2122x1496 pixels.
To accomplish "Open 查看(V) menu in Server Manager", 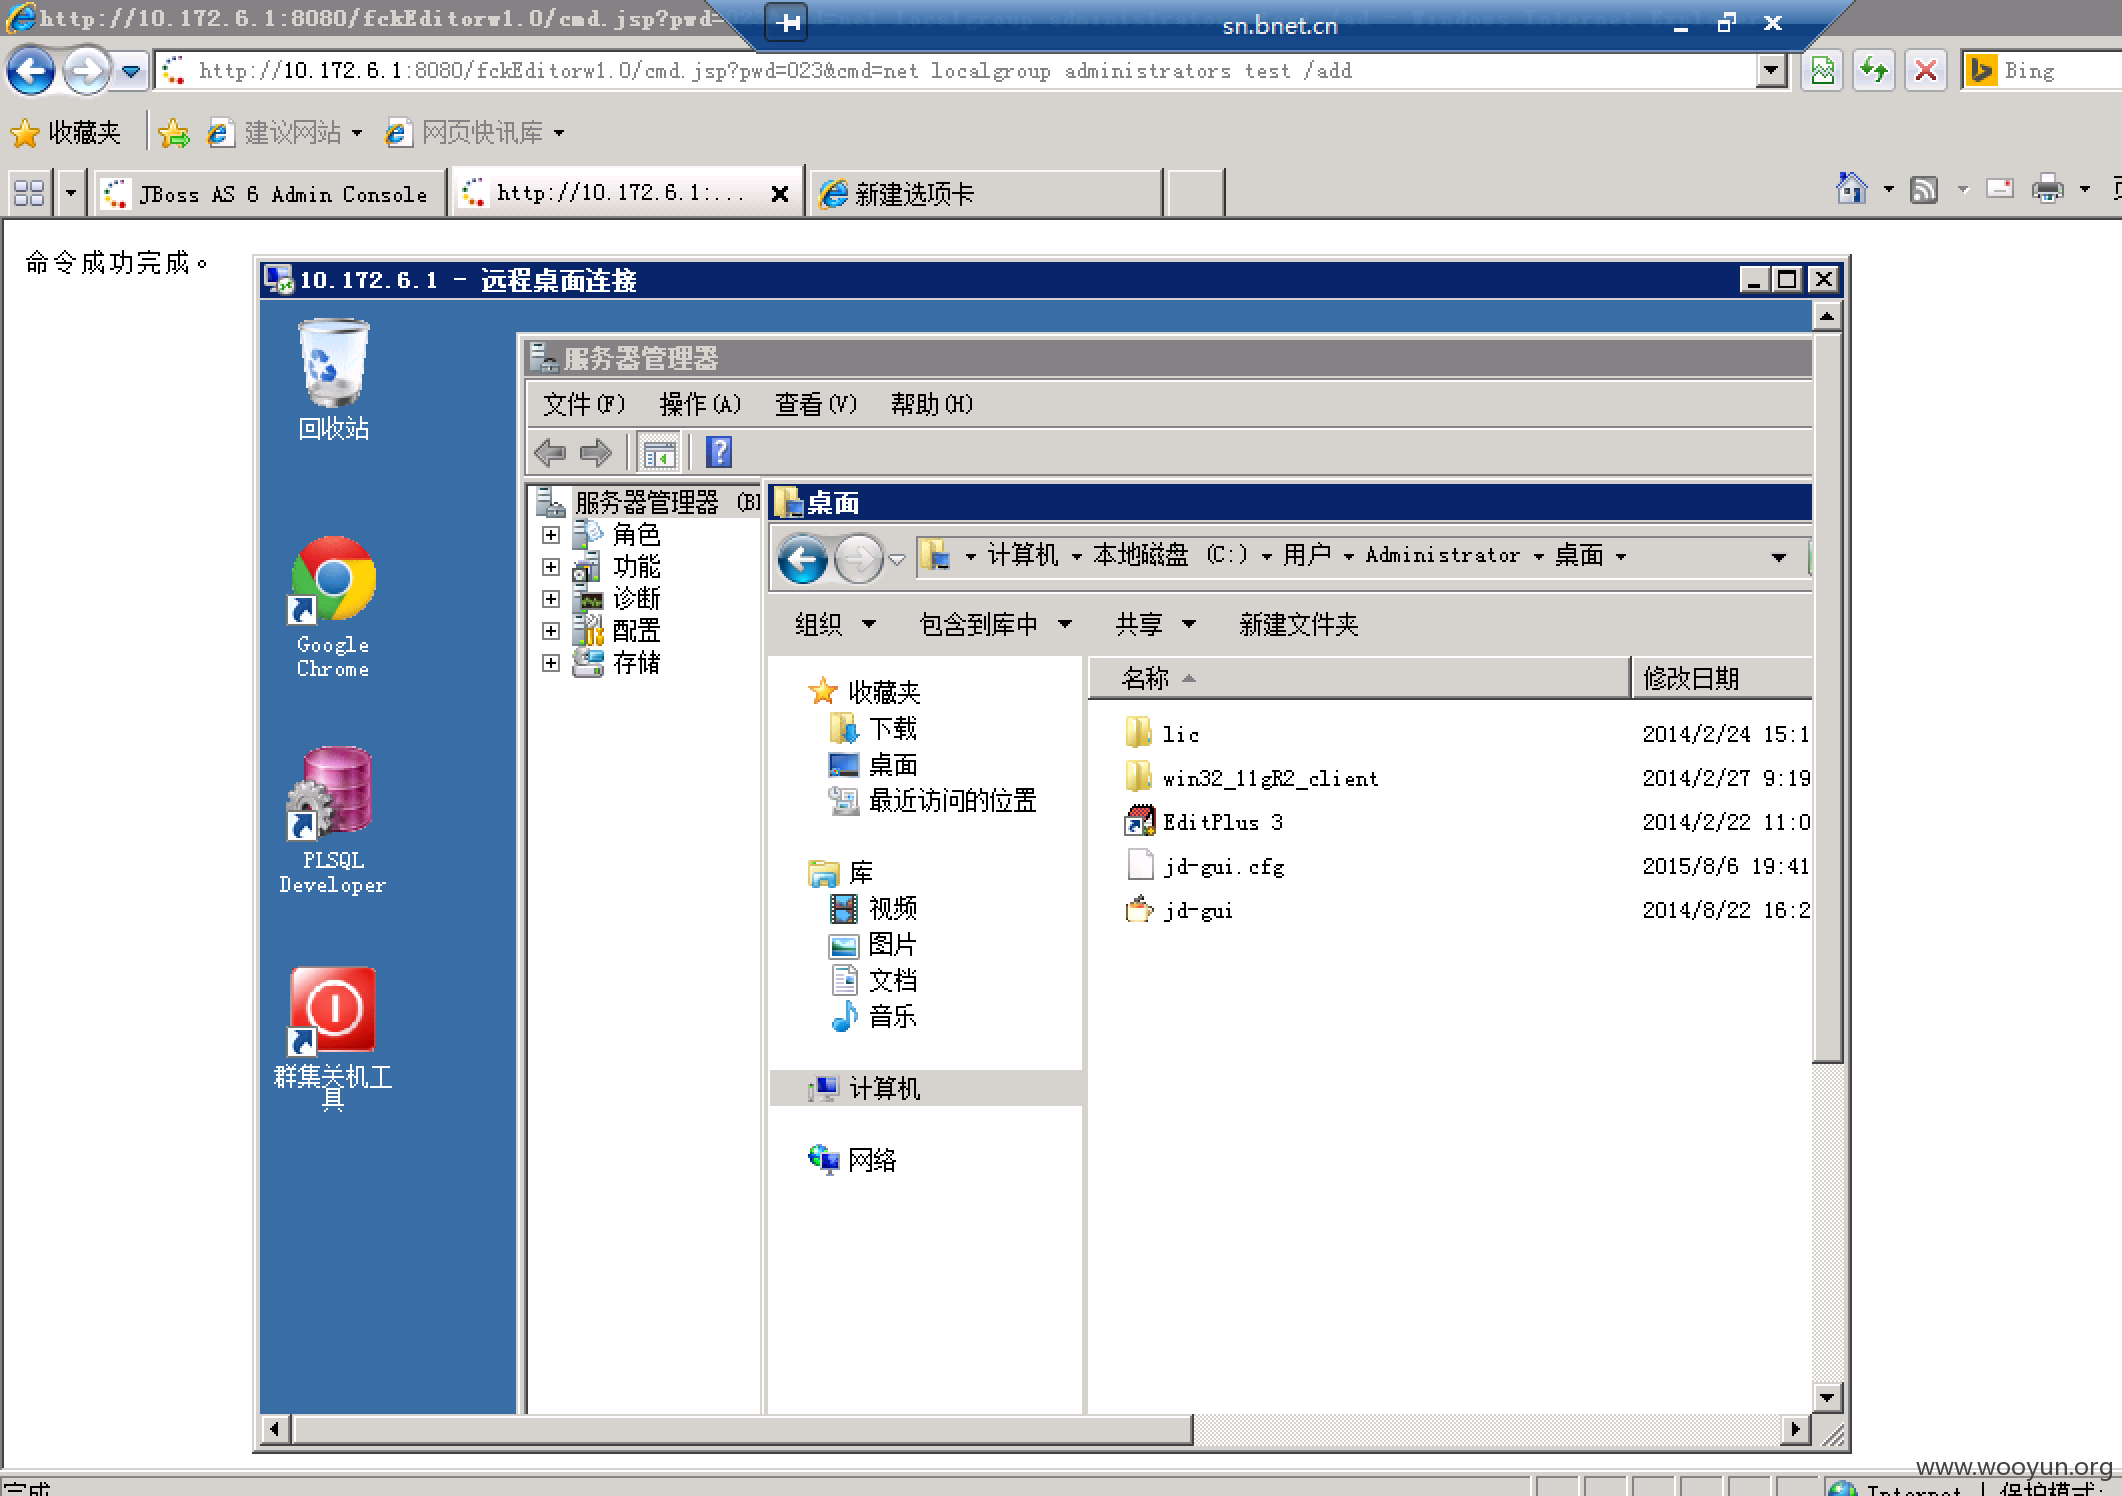I will click(x=816, y=404).
